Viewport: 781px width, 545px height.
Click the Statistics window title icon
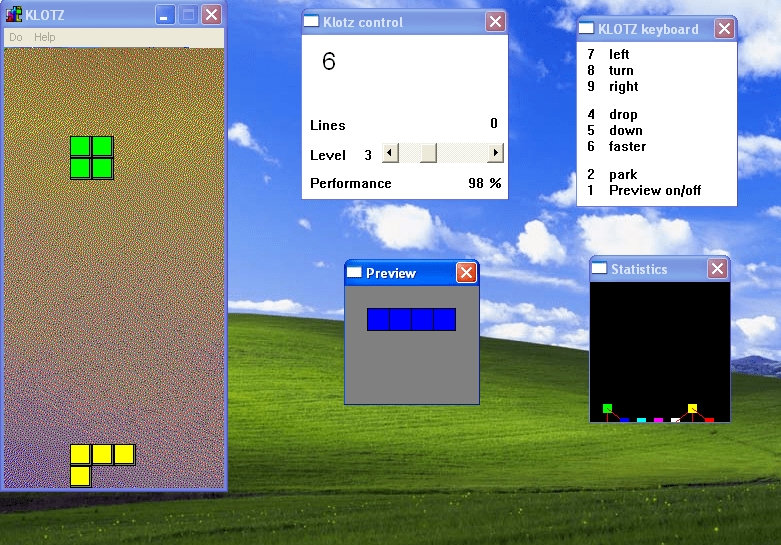point(599,269)
